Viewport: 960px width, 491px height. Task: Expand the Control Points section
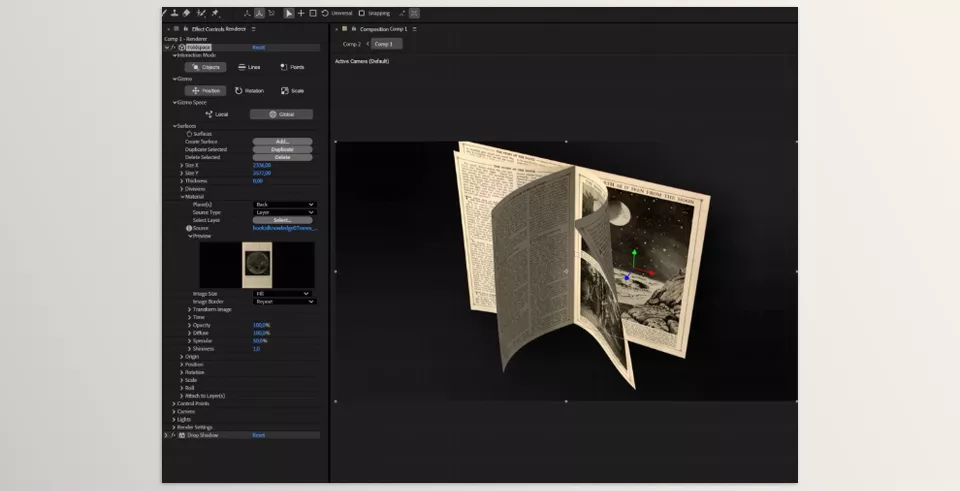pyautogui.click(x=174, y=404)
